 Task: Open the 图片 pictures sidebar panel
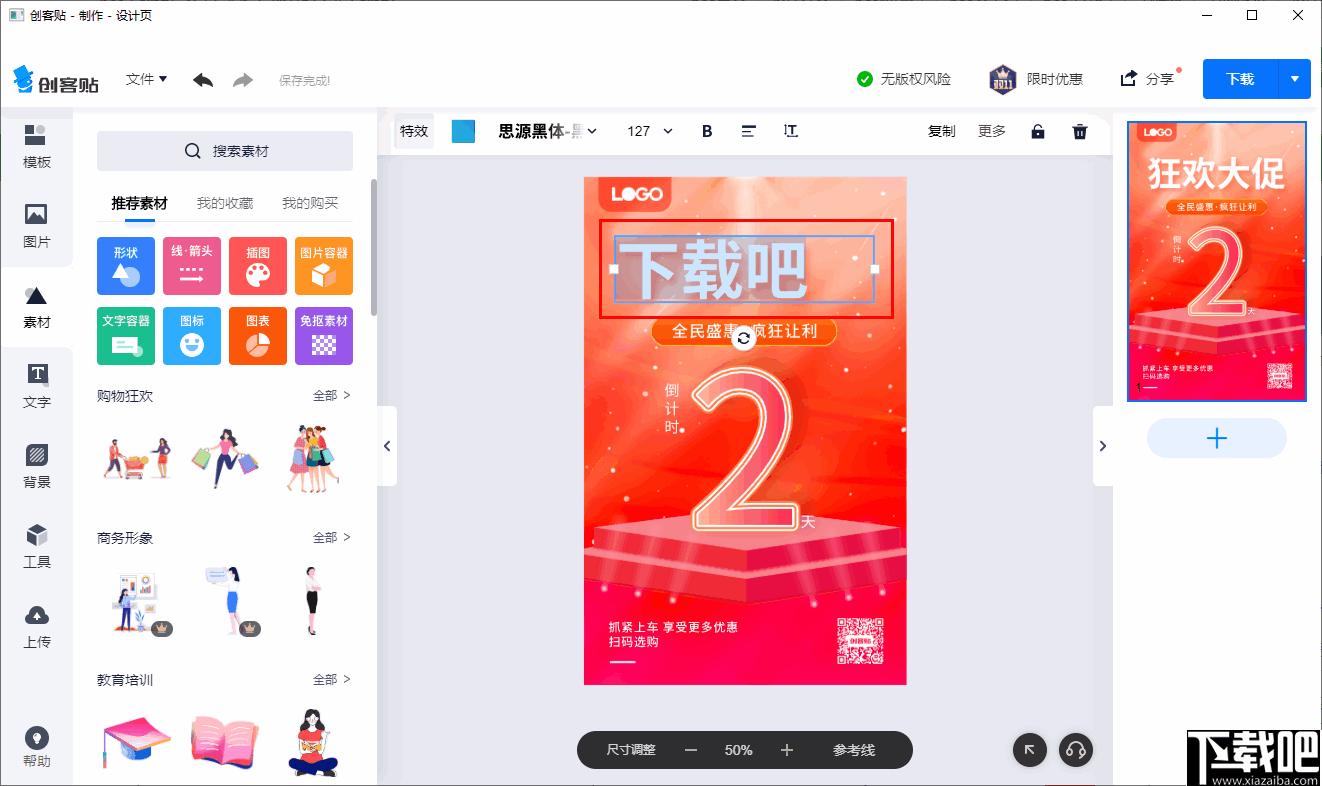click(x=36, y=226)
